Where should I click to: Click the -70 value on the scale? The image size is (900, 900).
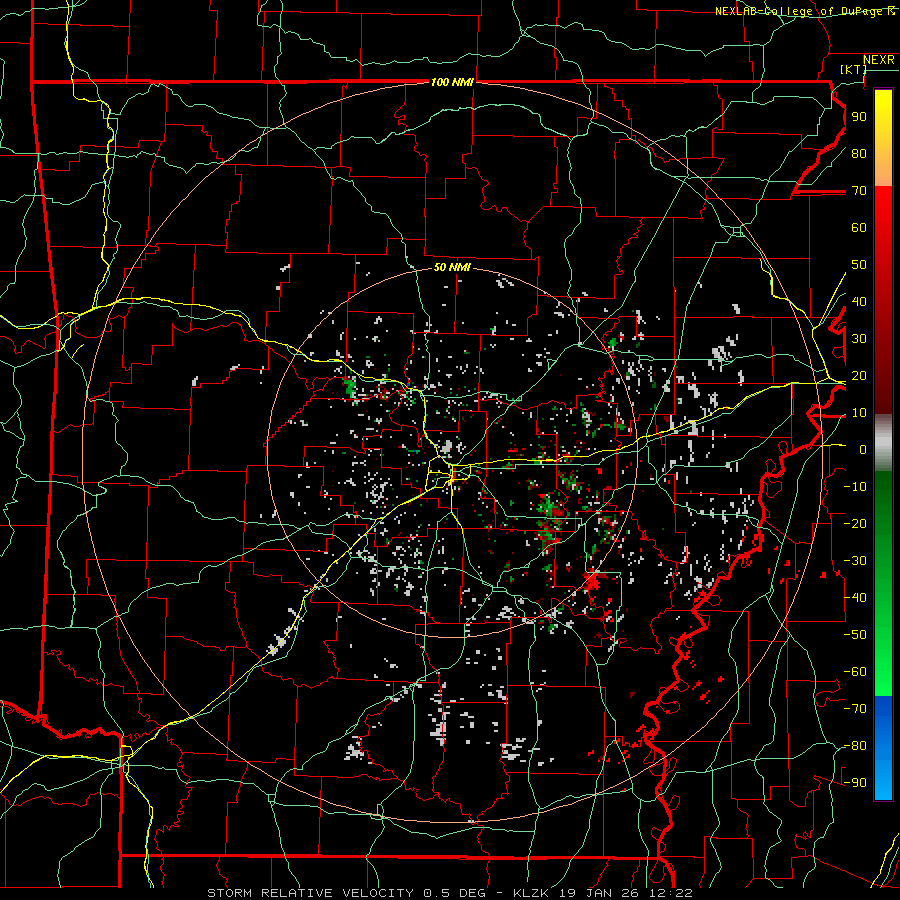(855, 709)
